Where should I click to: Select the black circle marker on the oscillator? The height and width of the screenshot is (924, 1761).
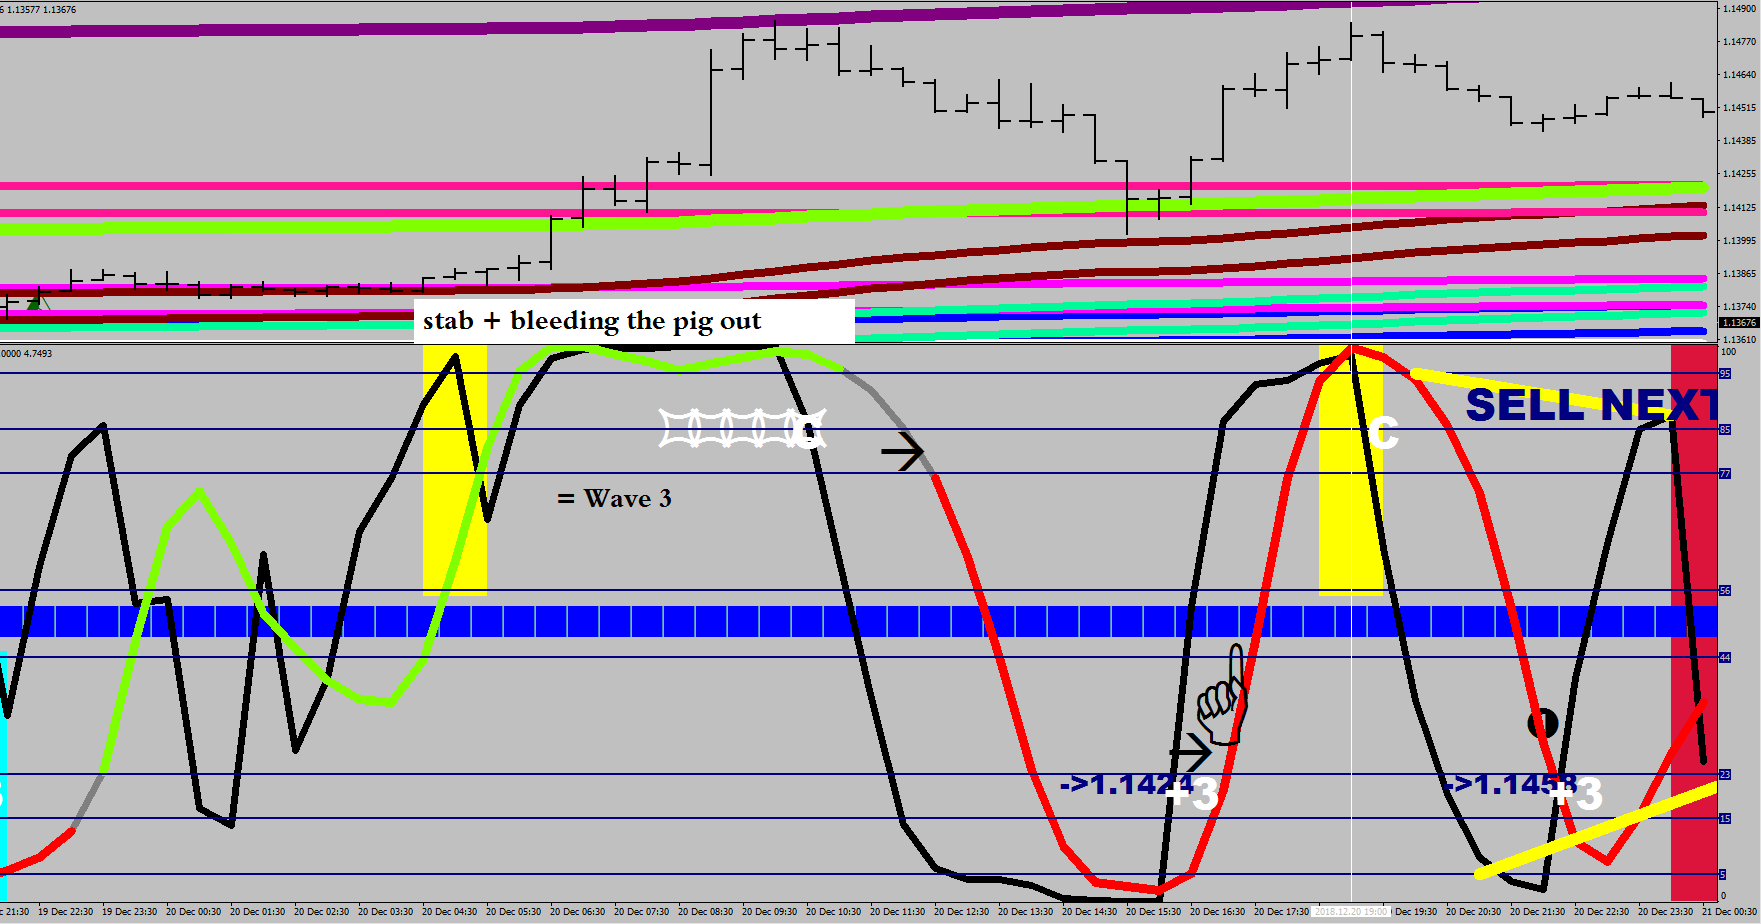(1543, 723)
